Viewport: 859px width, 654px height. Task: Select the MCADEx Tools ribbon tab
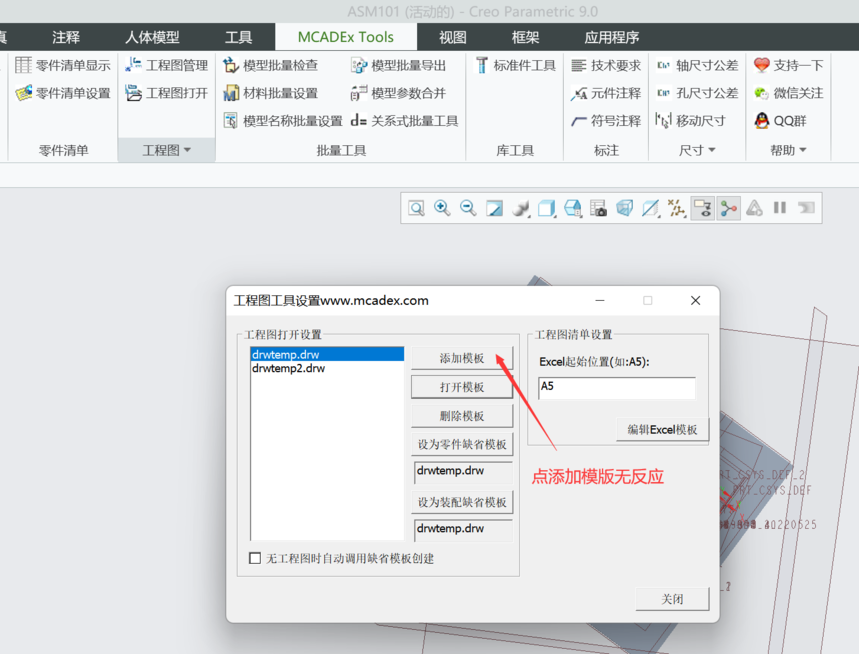(x=346, y=37)
